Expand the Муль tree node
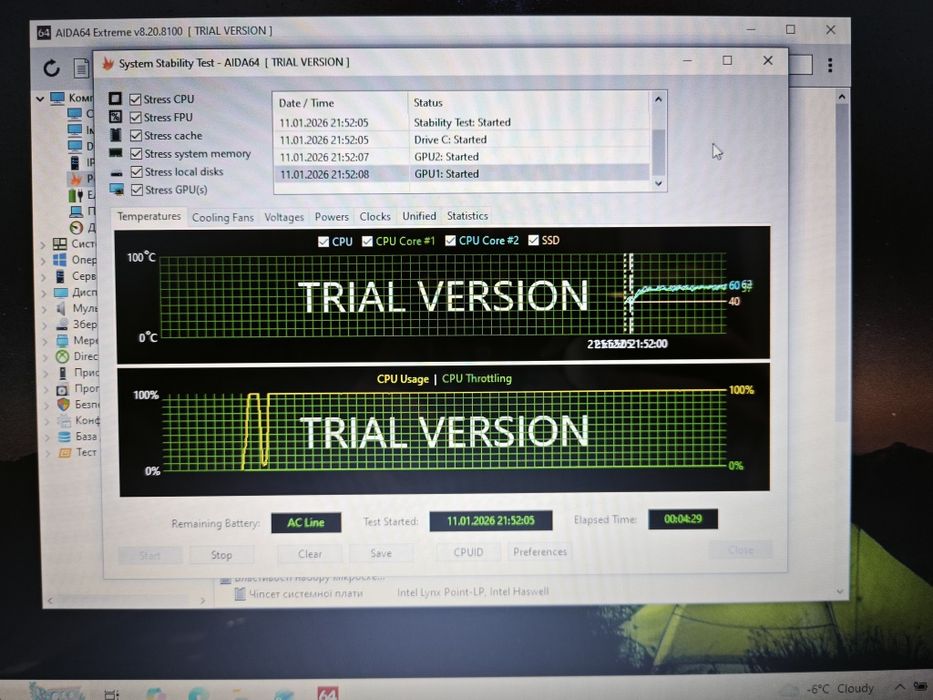 point(44,309)
